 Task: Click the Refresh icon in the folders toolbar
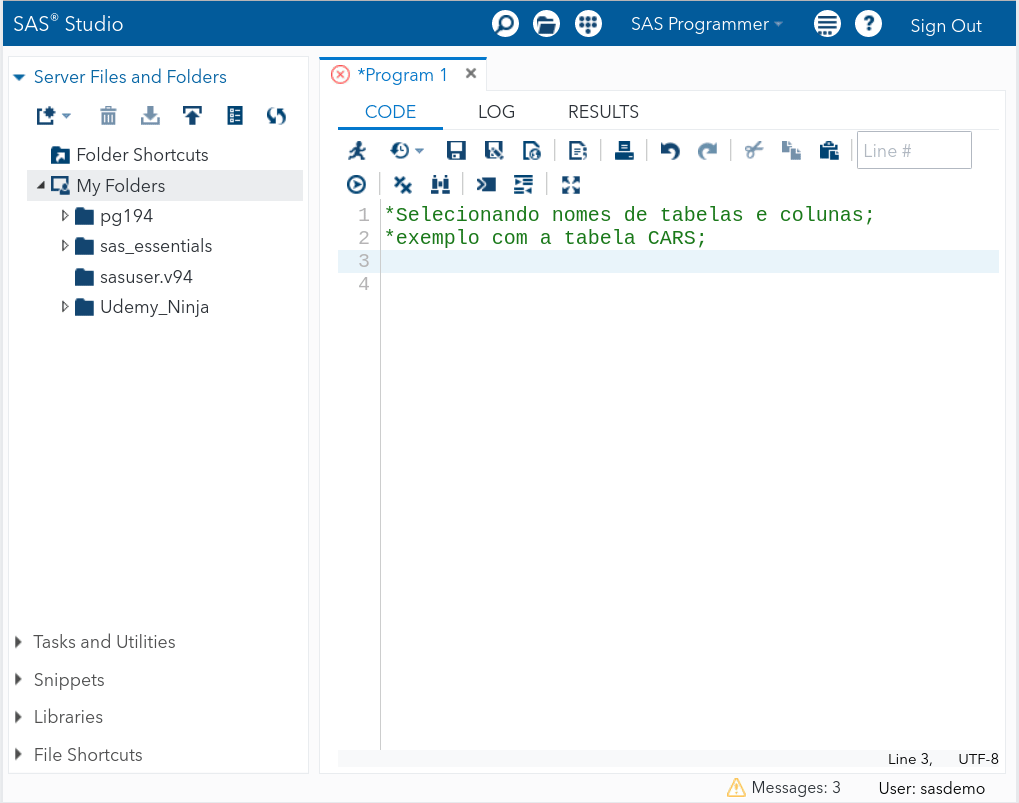[276, 116]
